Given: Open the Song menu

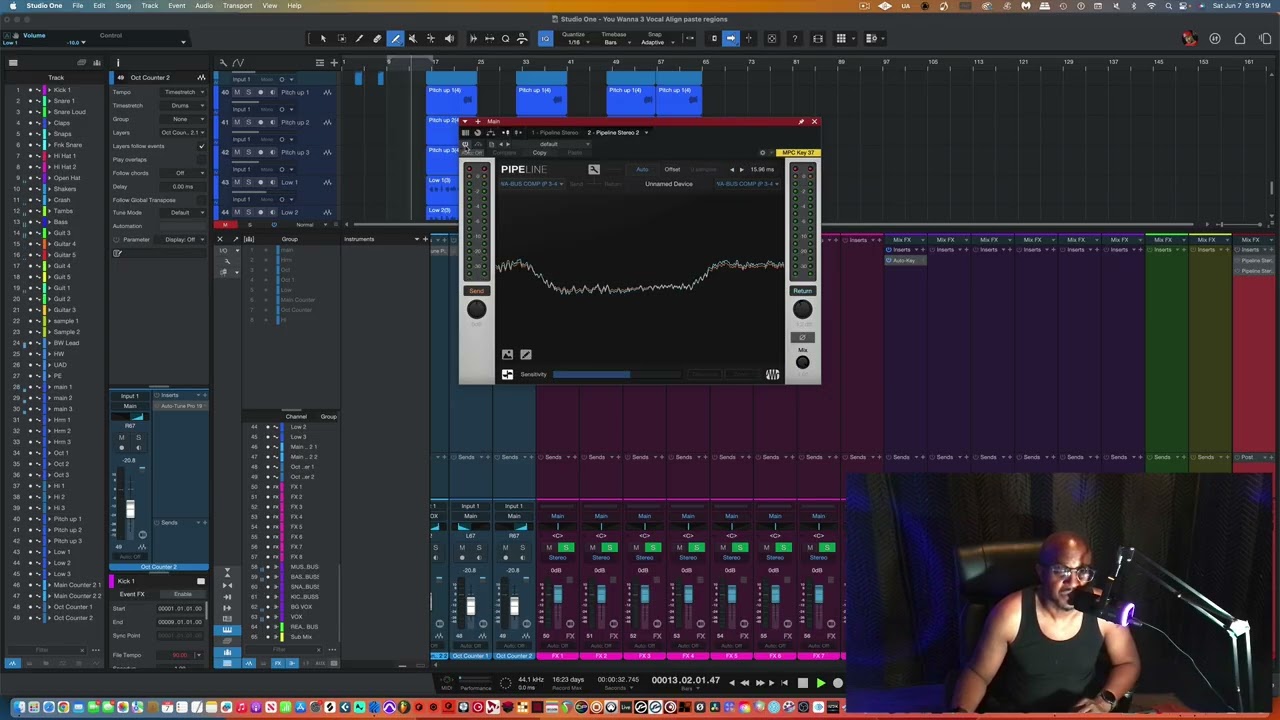Looking at the screenshot, I should click(123, 6).
